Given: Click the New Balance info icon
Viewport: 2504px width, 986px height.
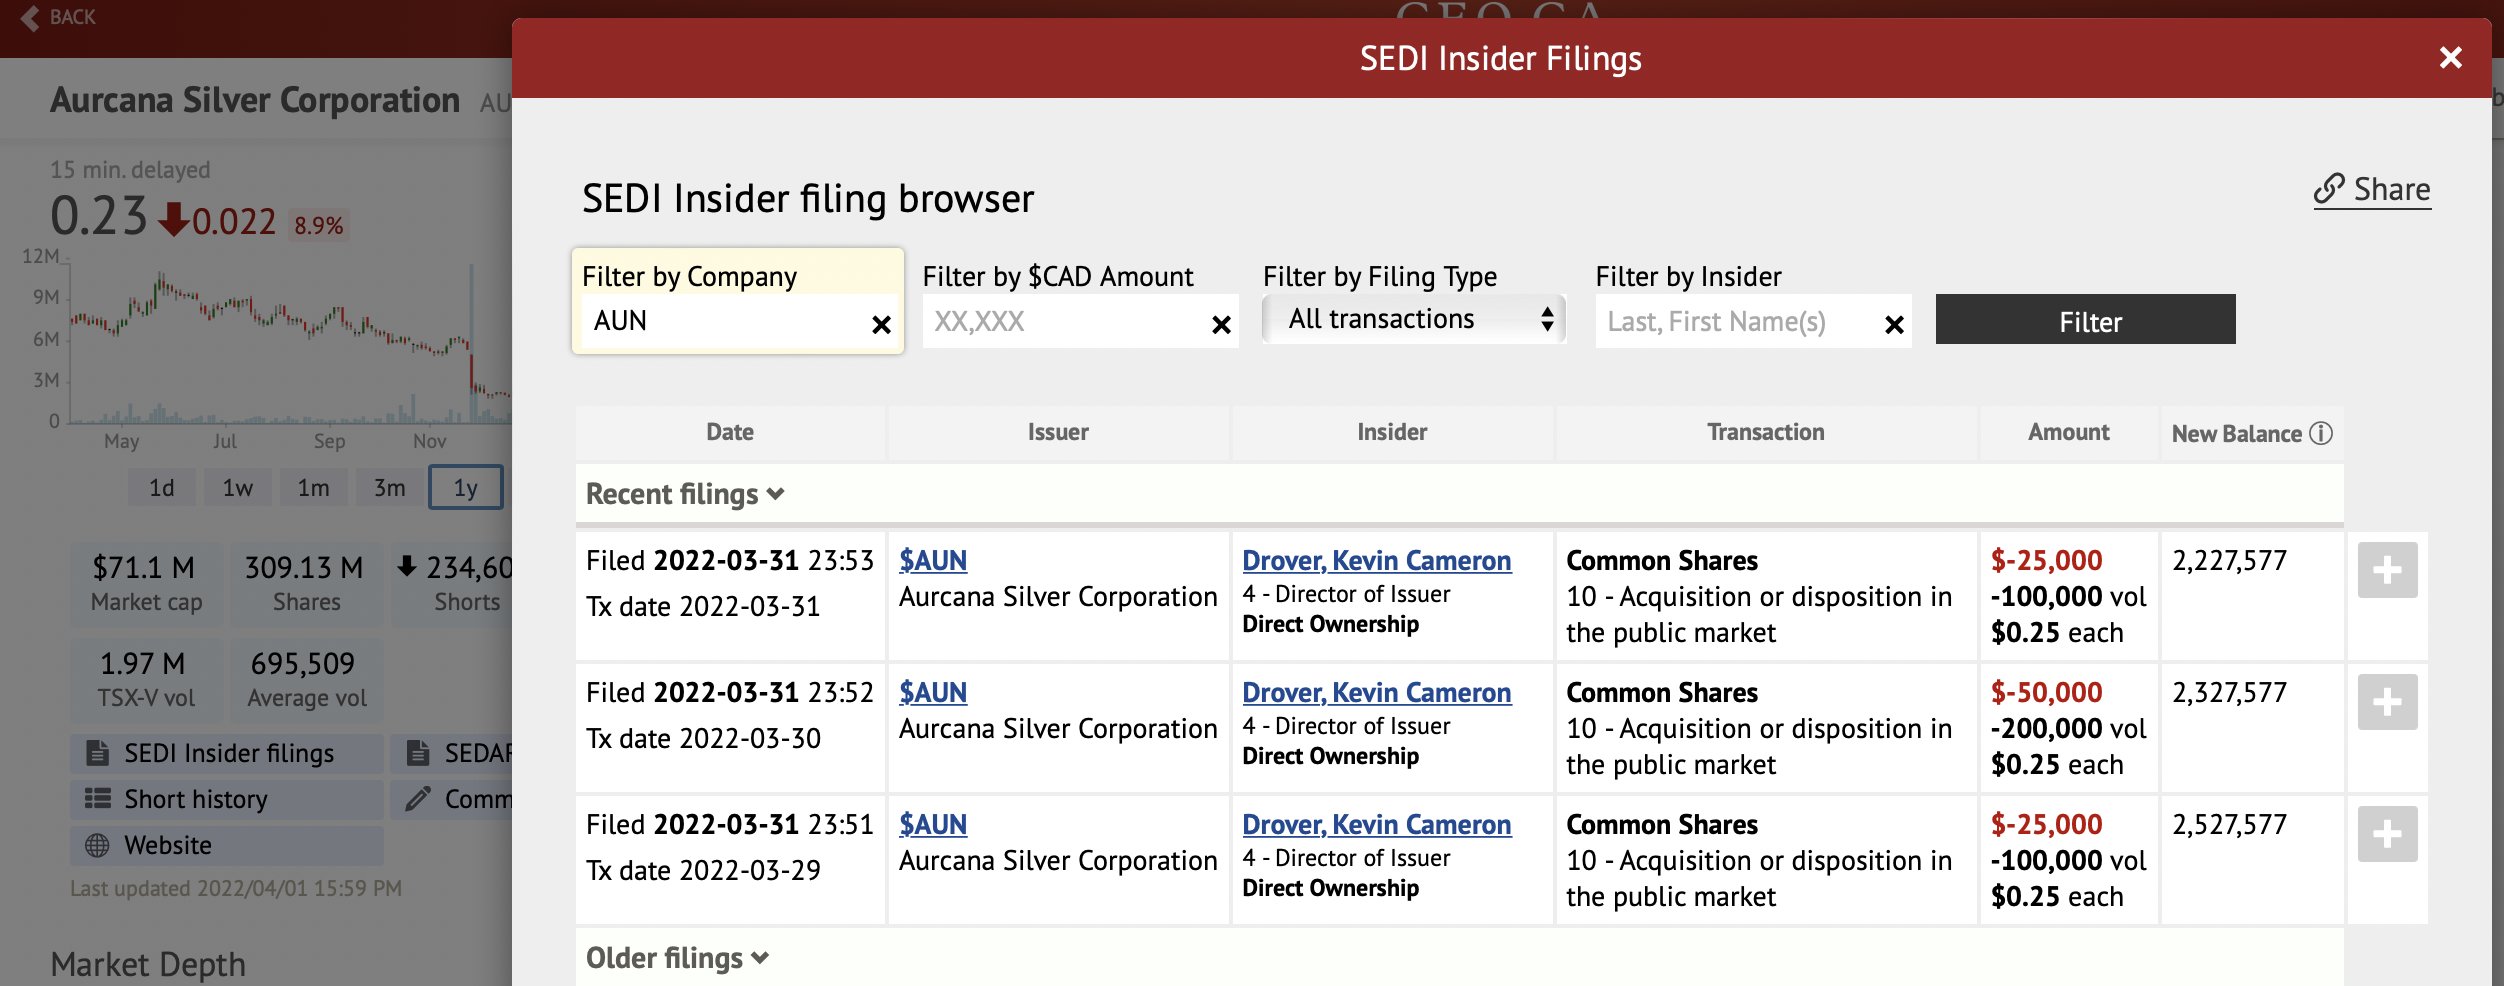Looking at the screenshot, I should point(2321,433).
